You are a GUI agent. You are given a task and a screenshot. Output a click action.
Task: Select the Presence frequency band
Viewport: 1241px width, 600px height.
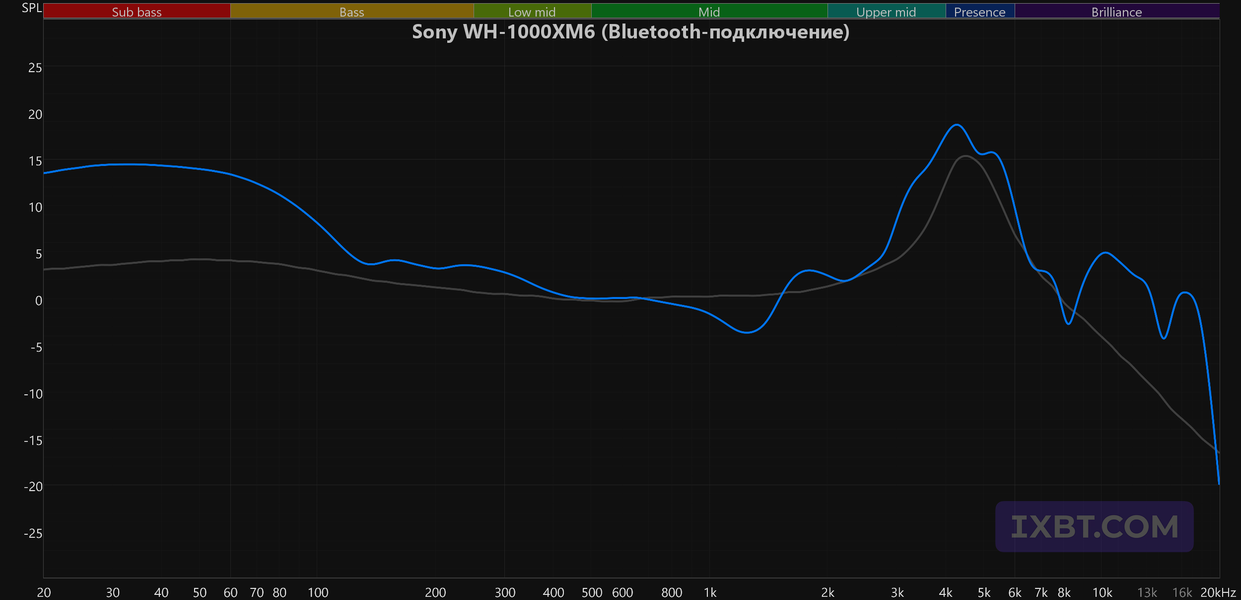pyautogui.click(x=980, y=12)
